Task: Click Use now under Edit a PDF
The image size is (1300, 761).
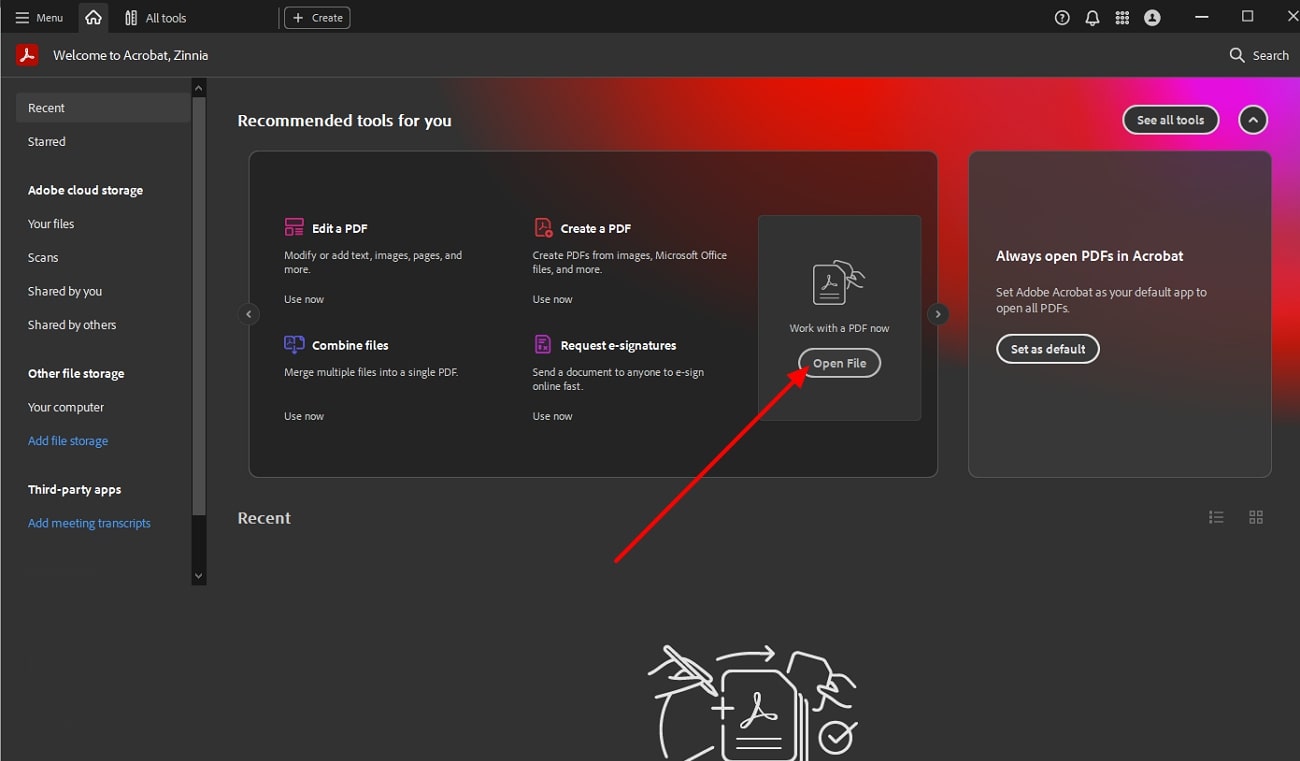Action: tap(304, 299)
